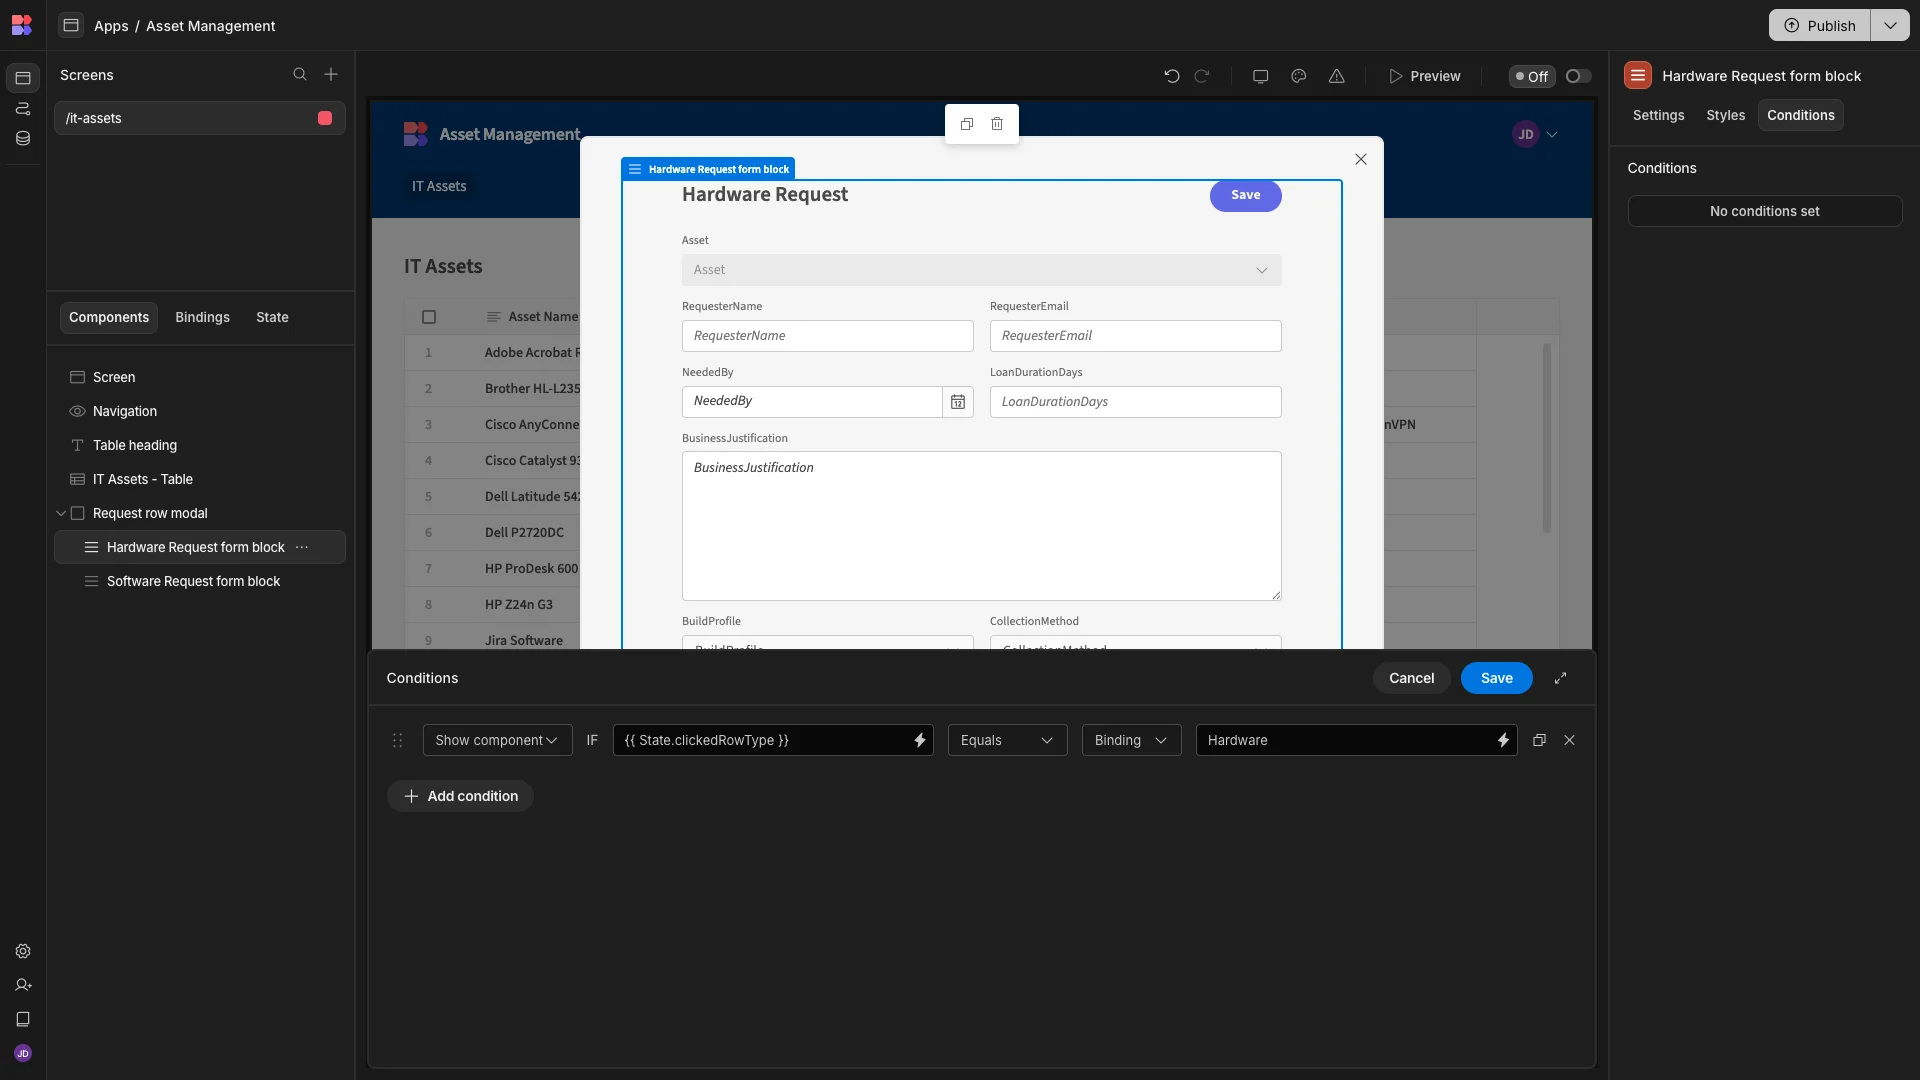This screenshot has height=1080, width=1920.
Task: Open the settings gear in sidebar
Action: (23, 951)
